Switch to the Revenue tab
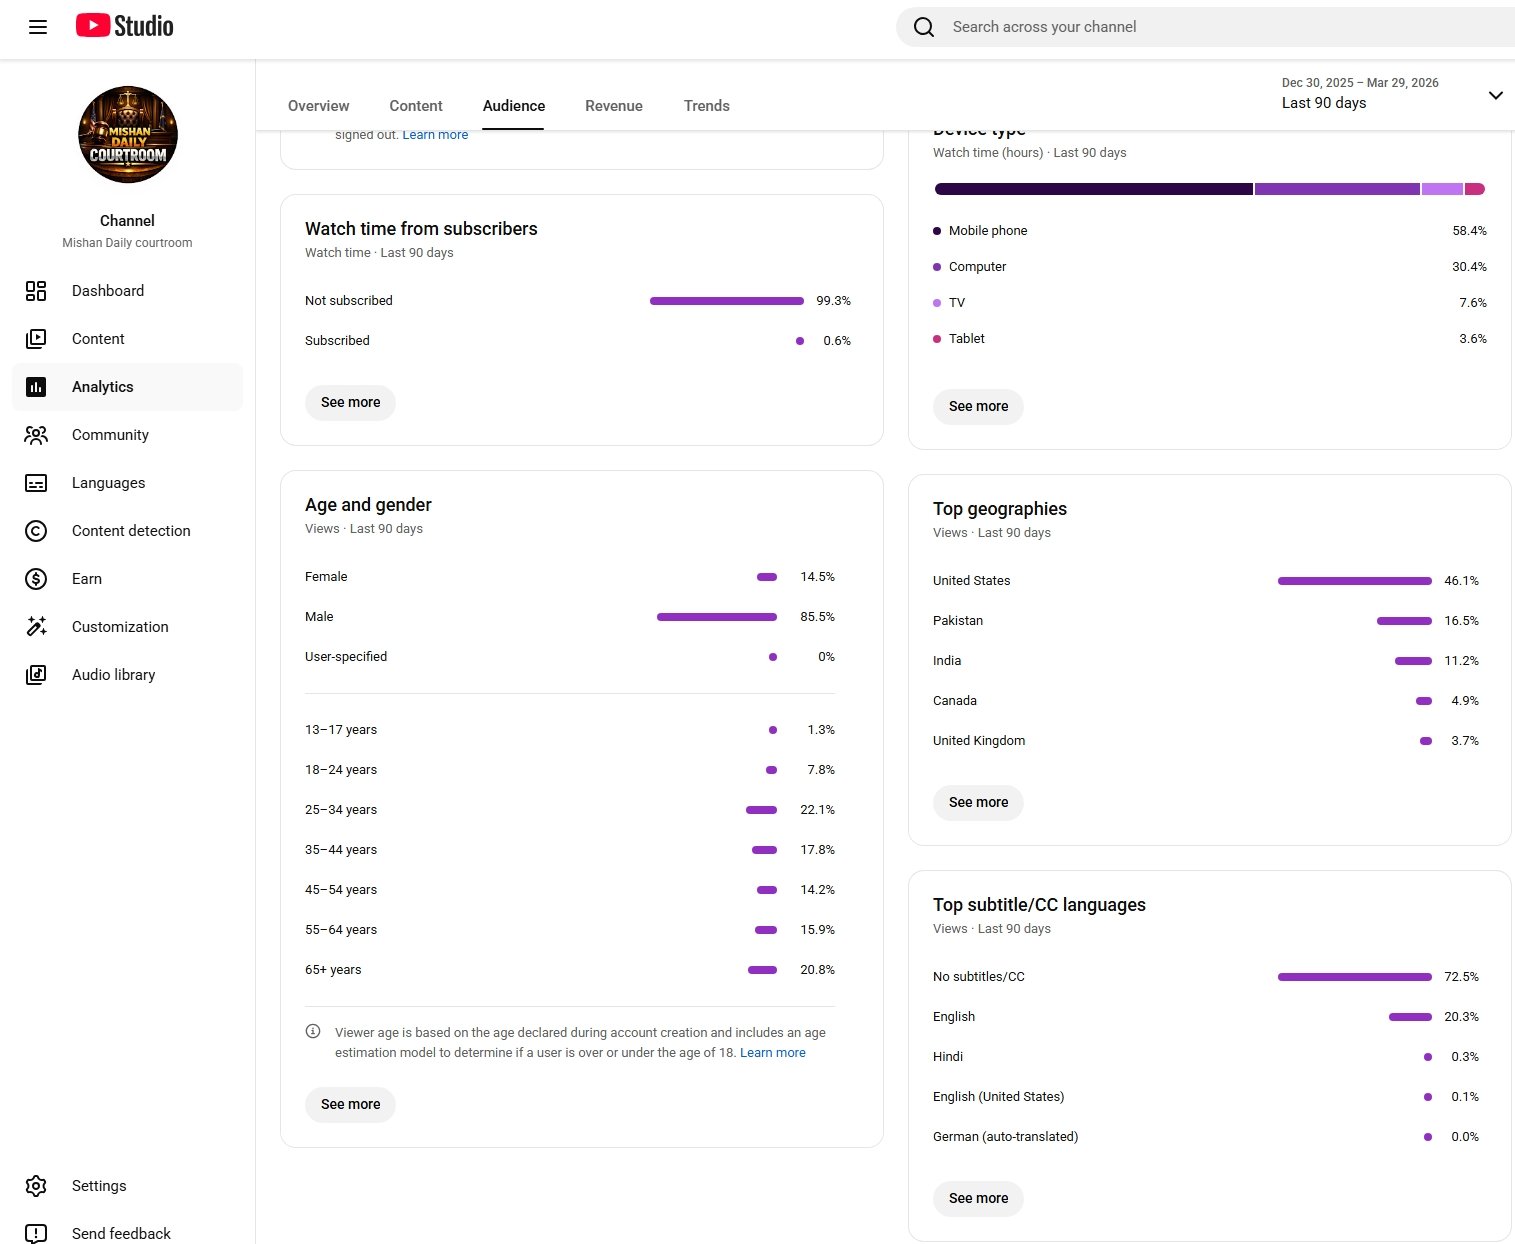 613,106
